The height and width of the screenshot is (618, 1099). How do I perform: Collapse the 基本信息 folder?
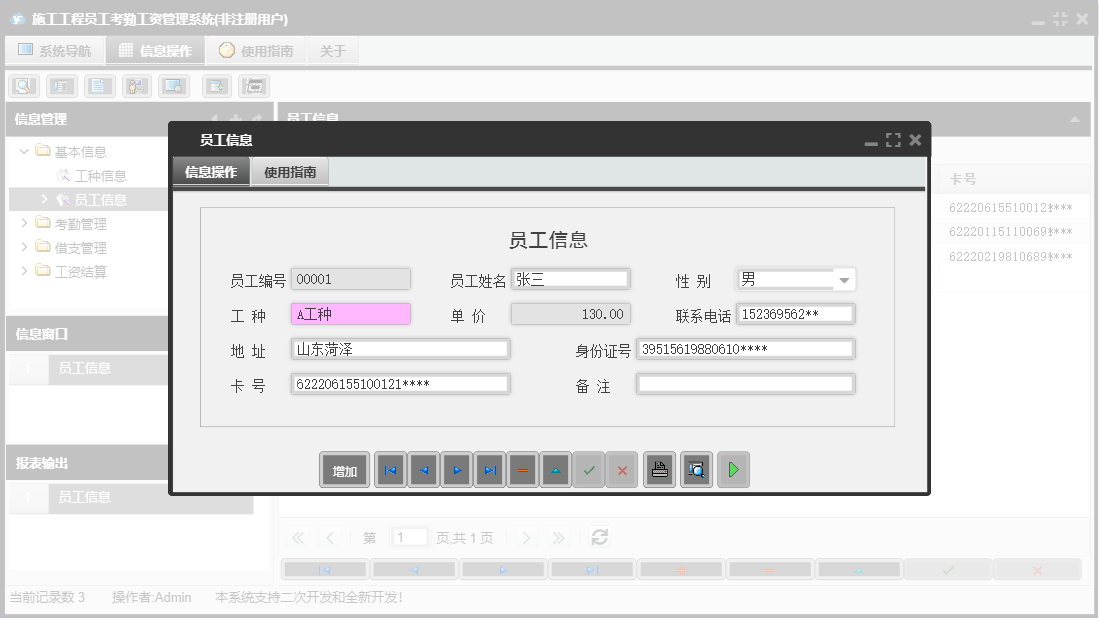(24, 151)
